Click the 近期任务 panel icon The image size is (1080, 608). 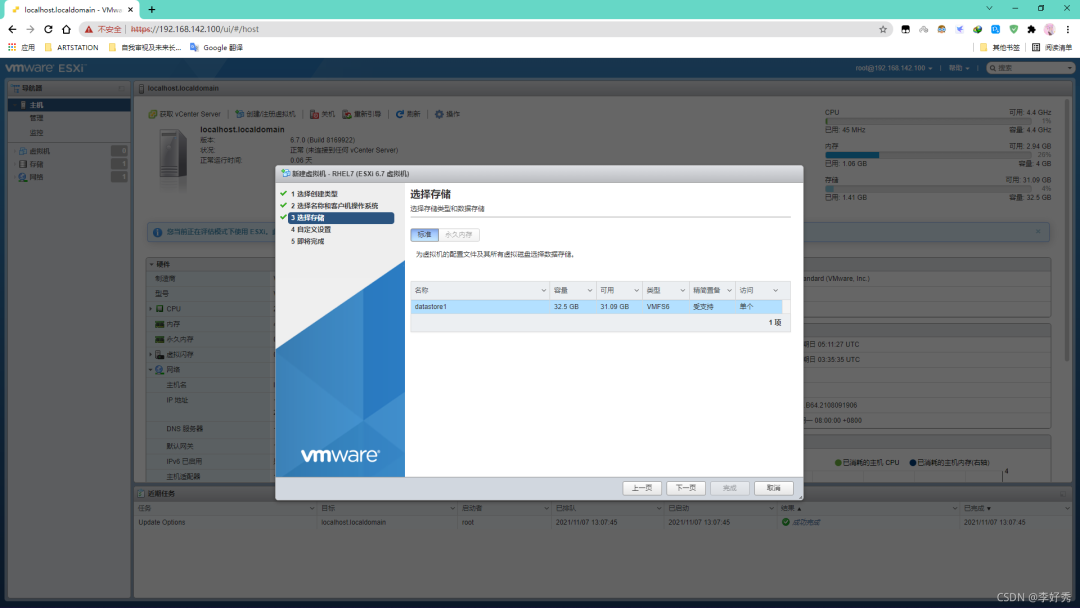141,494
